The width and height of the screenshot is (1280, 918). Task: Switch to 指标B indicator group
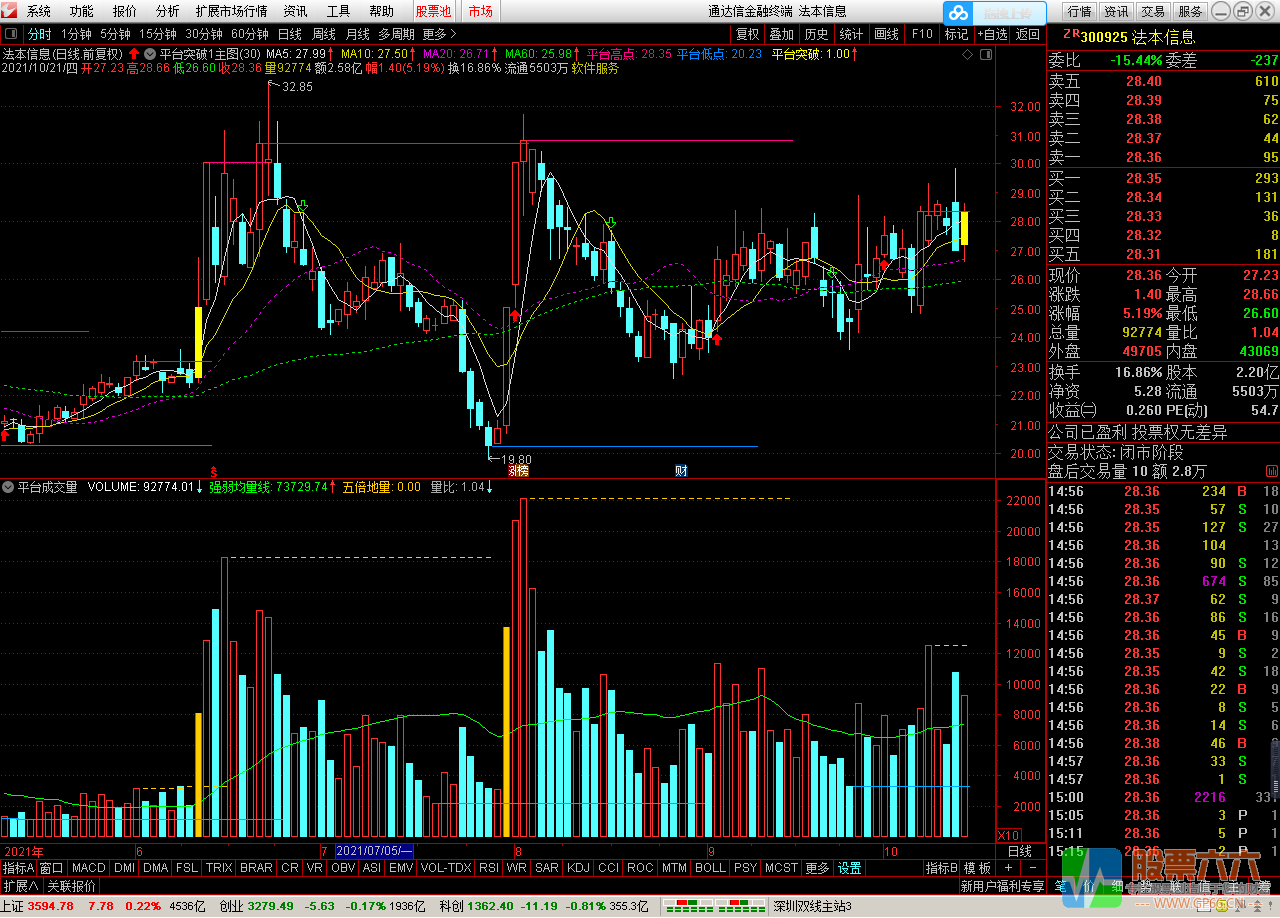(941, 868)
